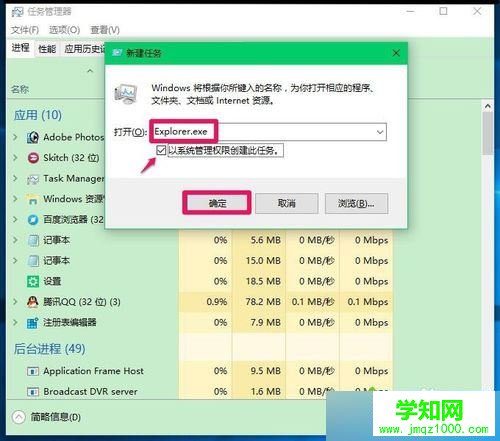Expand the 腾讯QQ (32 位) row
This screenshot has height=441, width=500.
[x=15, y=302]
